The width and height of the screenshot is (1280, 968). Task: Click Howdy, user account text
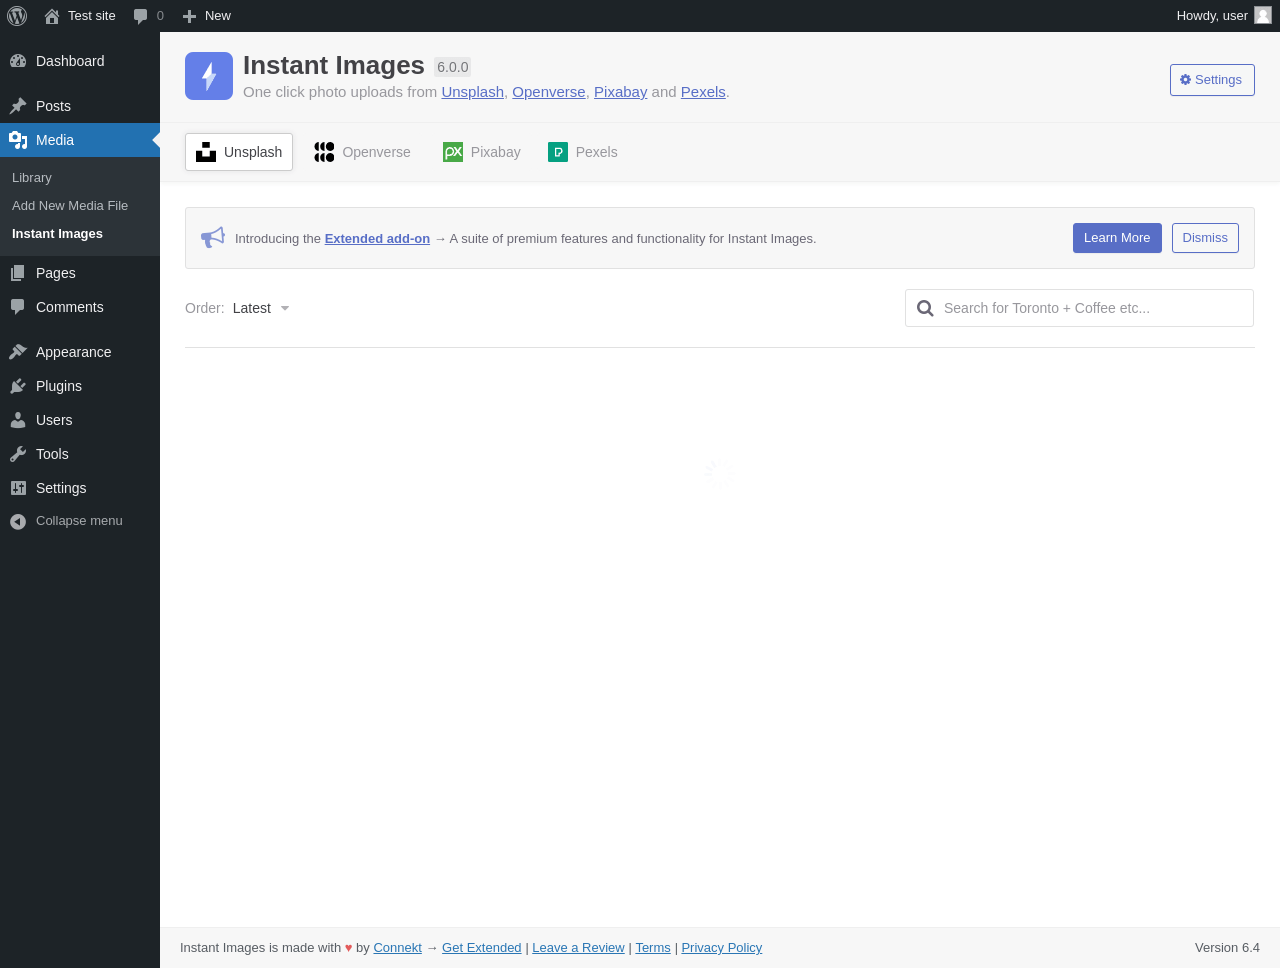[1212, 16]
